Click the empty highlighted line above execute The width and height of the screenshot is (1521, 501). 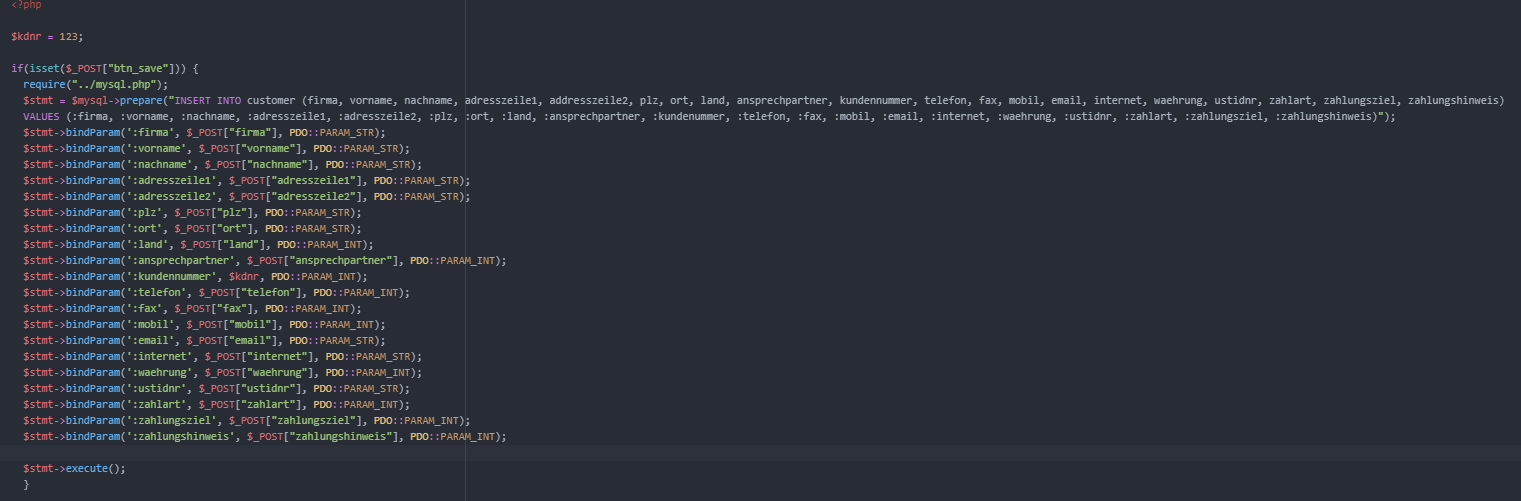(760, 453)
